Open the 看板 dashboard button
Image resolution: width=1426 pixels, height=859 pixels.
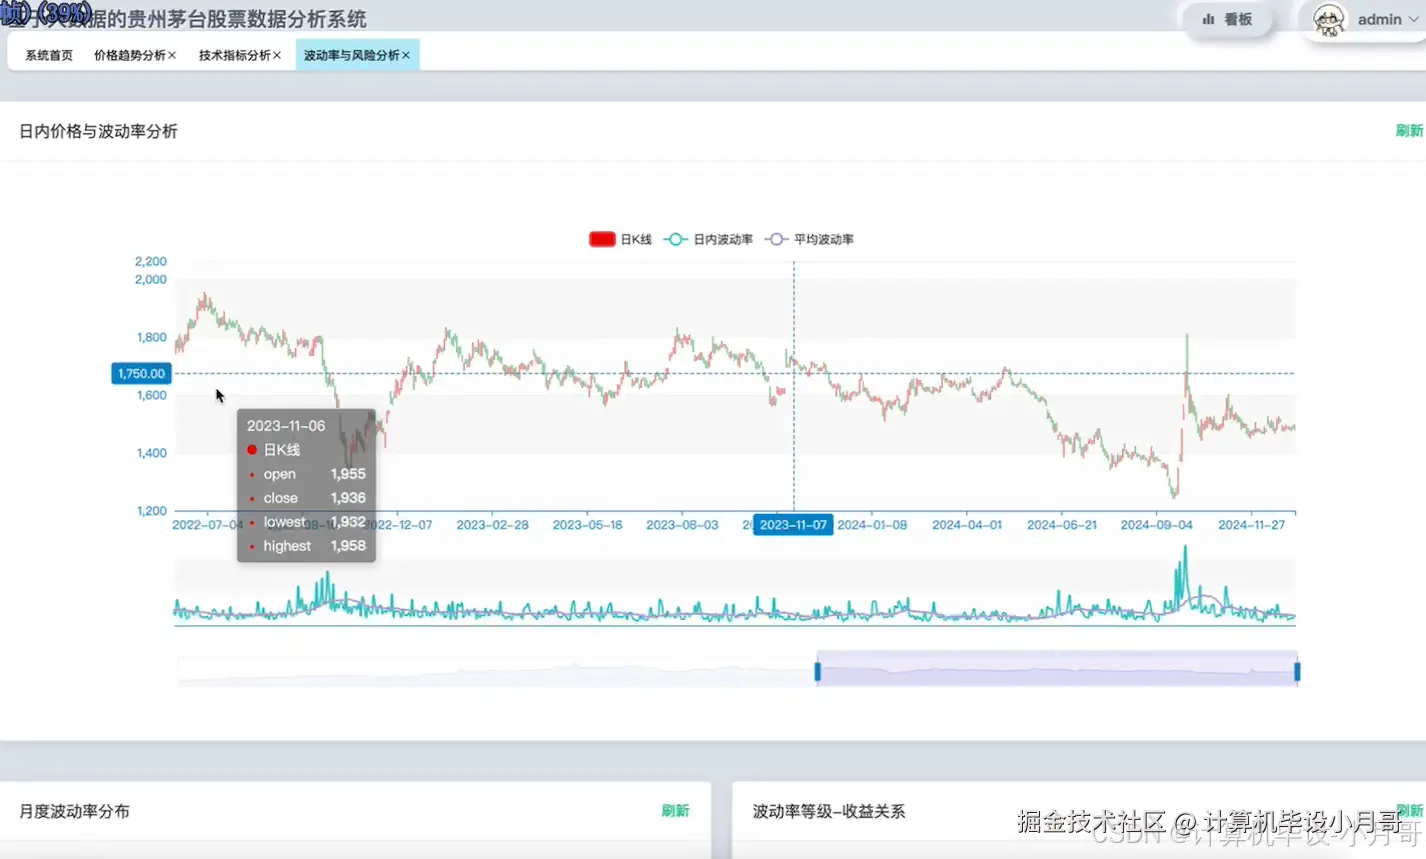coord(1227,19)
